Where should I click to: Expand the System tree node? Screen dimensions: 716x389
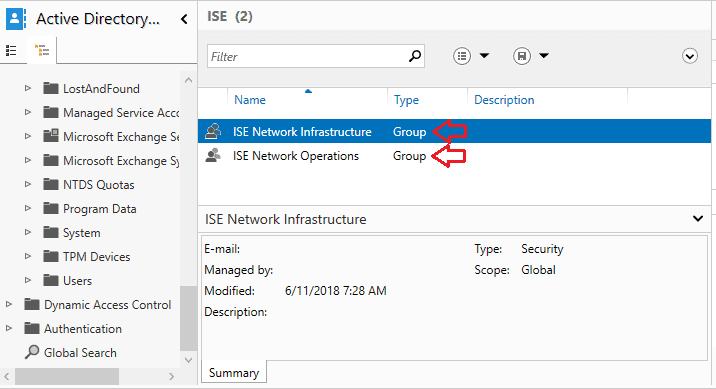28,232
